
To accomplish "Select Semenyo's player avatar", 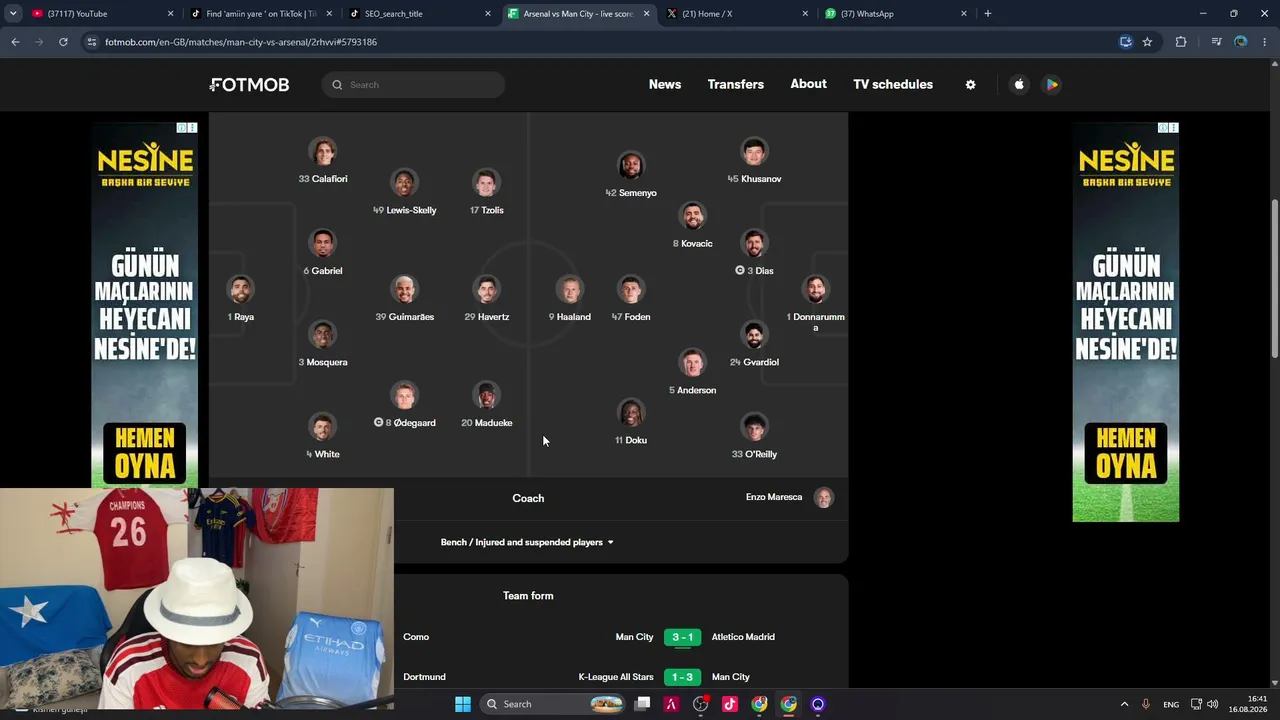I will click(630, 166).
